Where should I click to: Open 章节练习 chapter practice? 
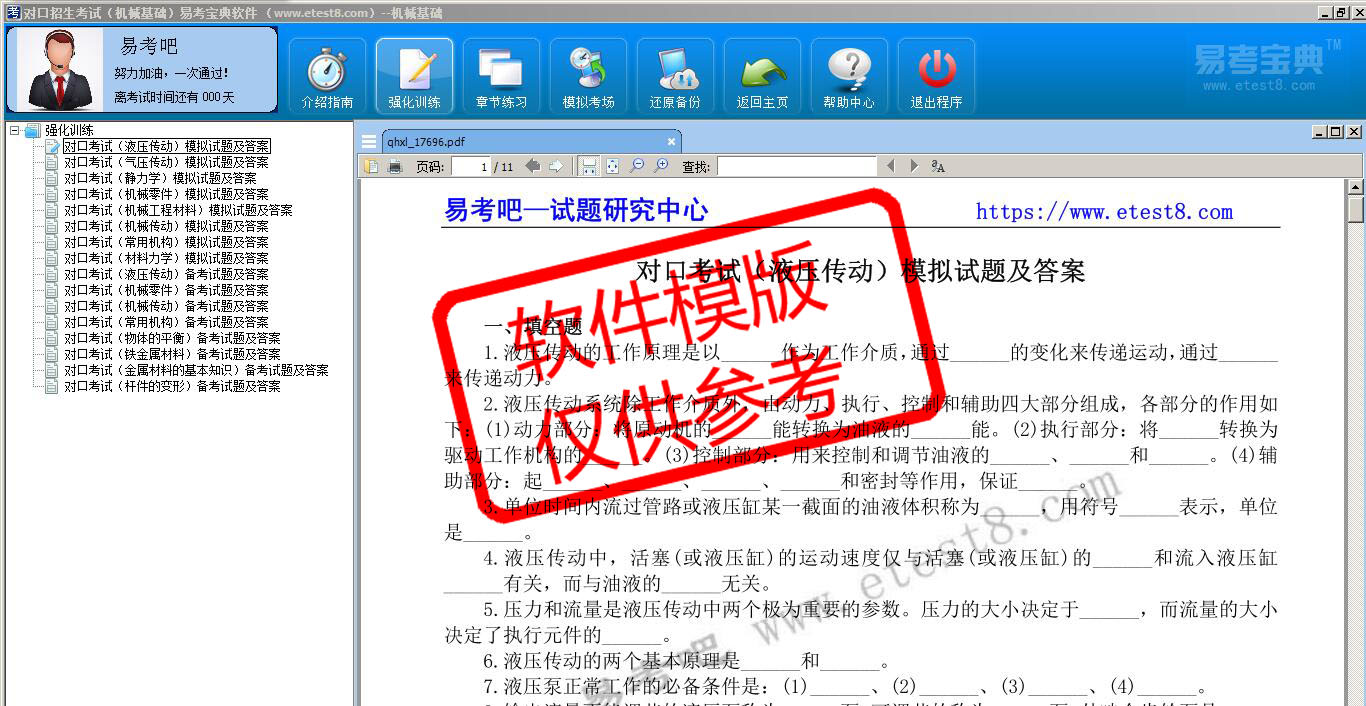pos(501,76)
